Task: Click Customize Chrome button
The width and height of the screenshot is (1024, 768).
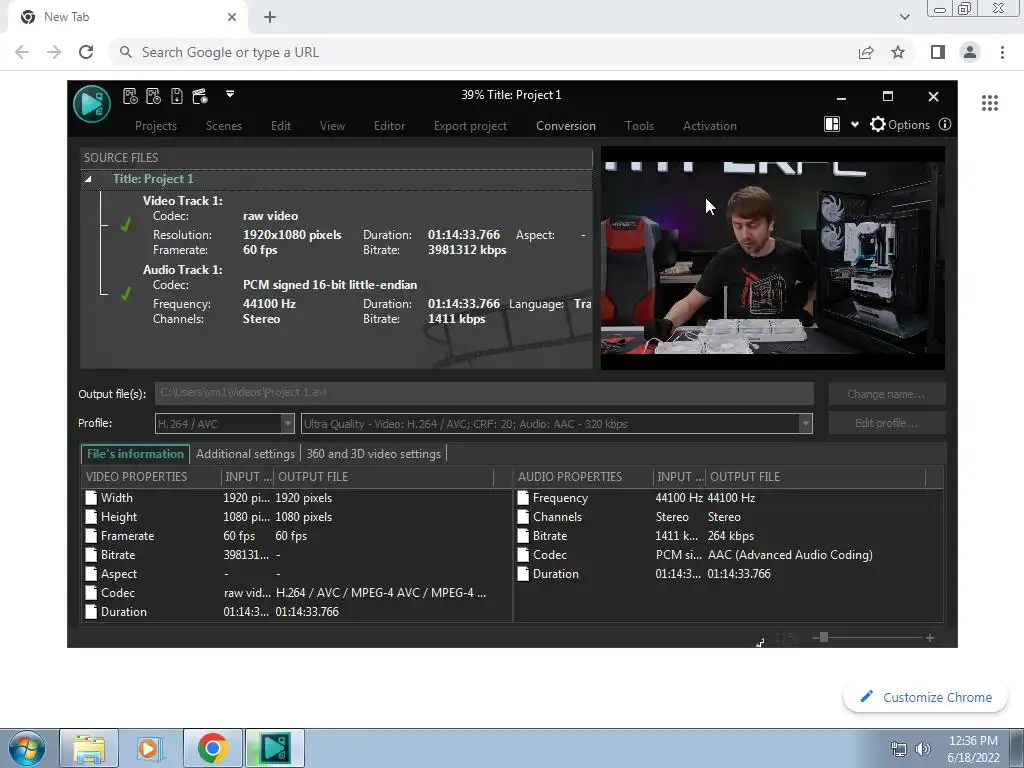Action: pos(926,697)
